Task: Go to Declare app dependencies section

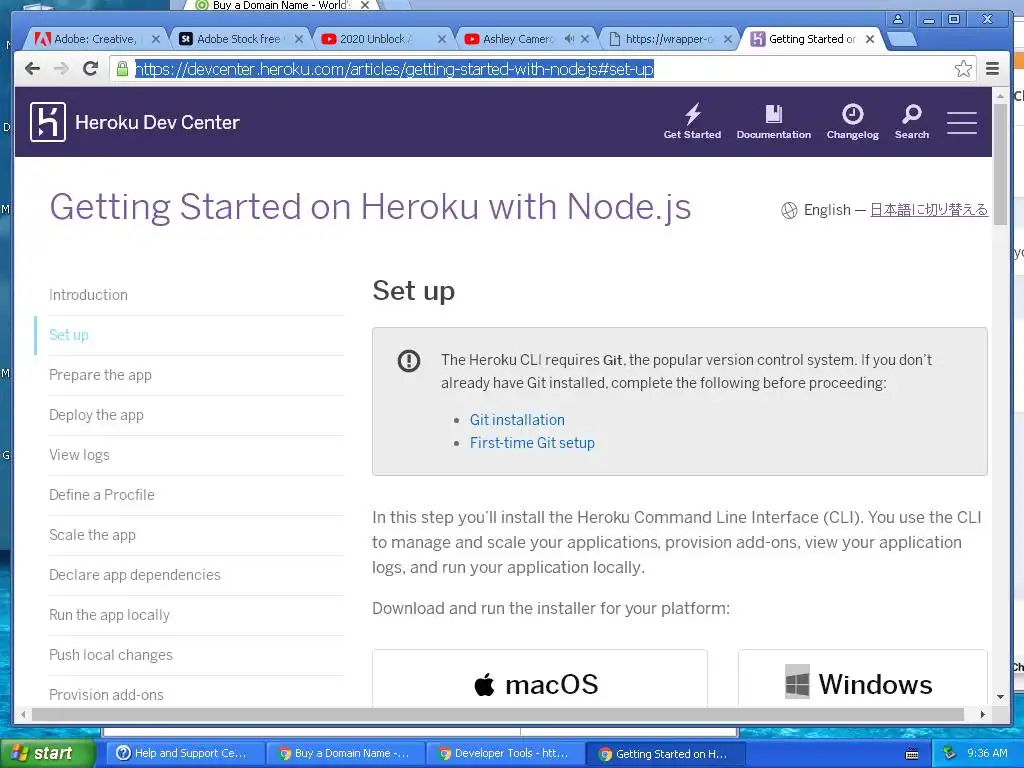Action: tap(135, 575)
